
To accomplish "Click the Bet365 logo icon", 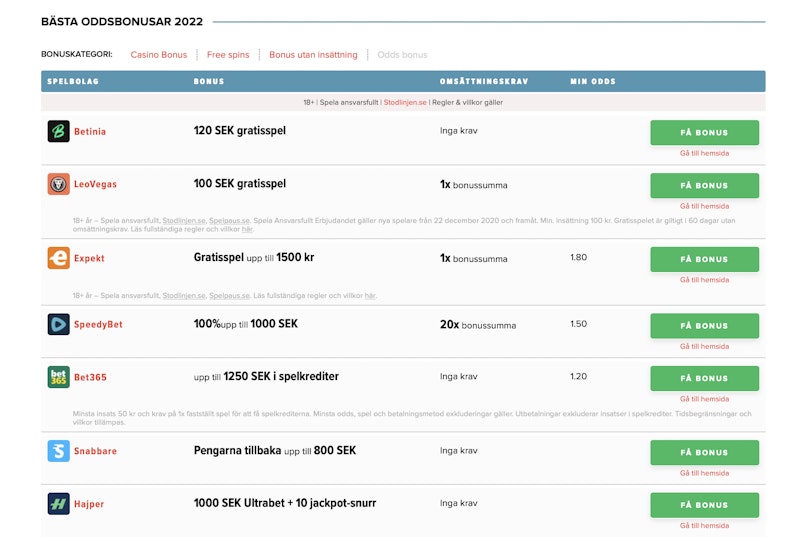I will (x=58, y=377).
